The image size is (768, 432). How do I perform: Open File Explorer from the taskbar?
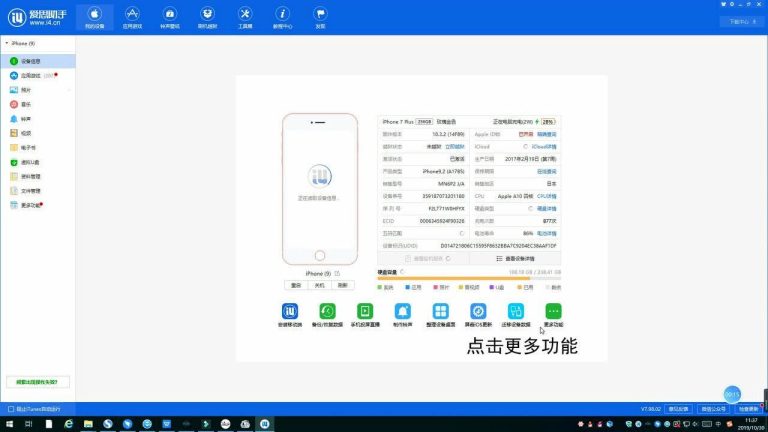[88, 424]
